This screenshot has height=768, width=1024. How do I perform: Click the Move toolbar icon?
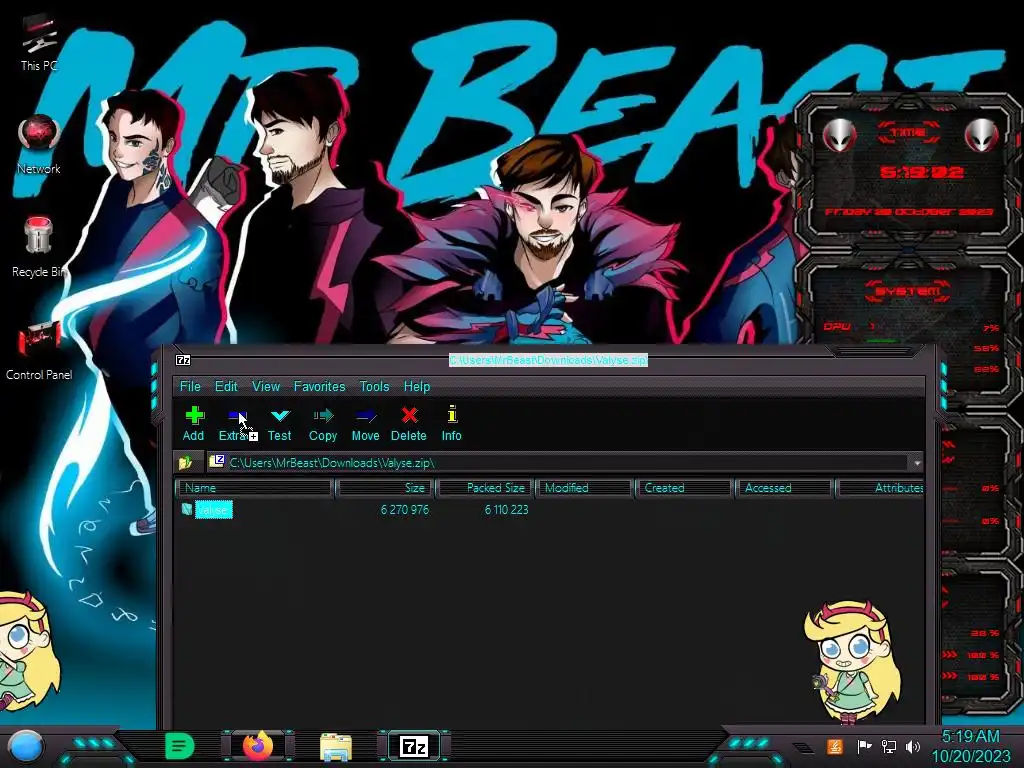click(x=365, y=423)
